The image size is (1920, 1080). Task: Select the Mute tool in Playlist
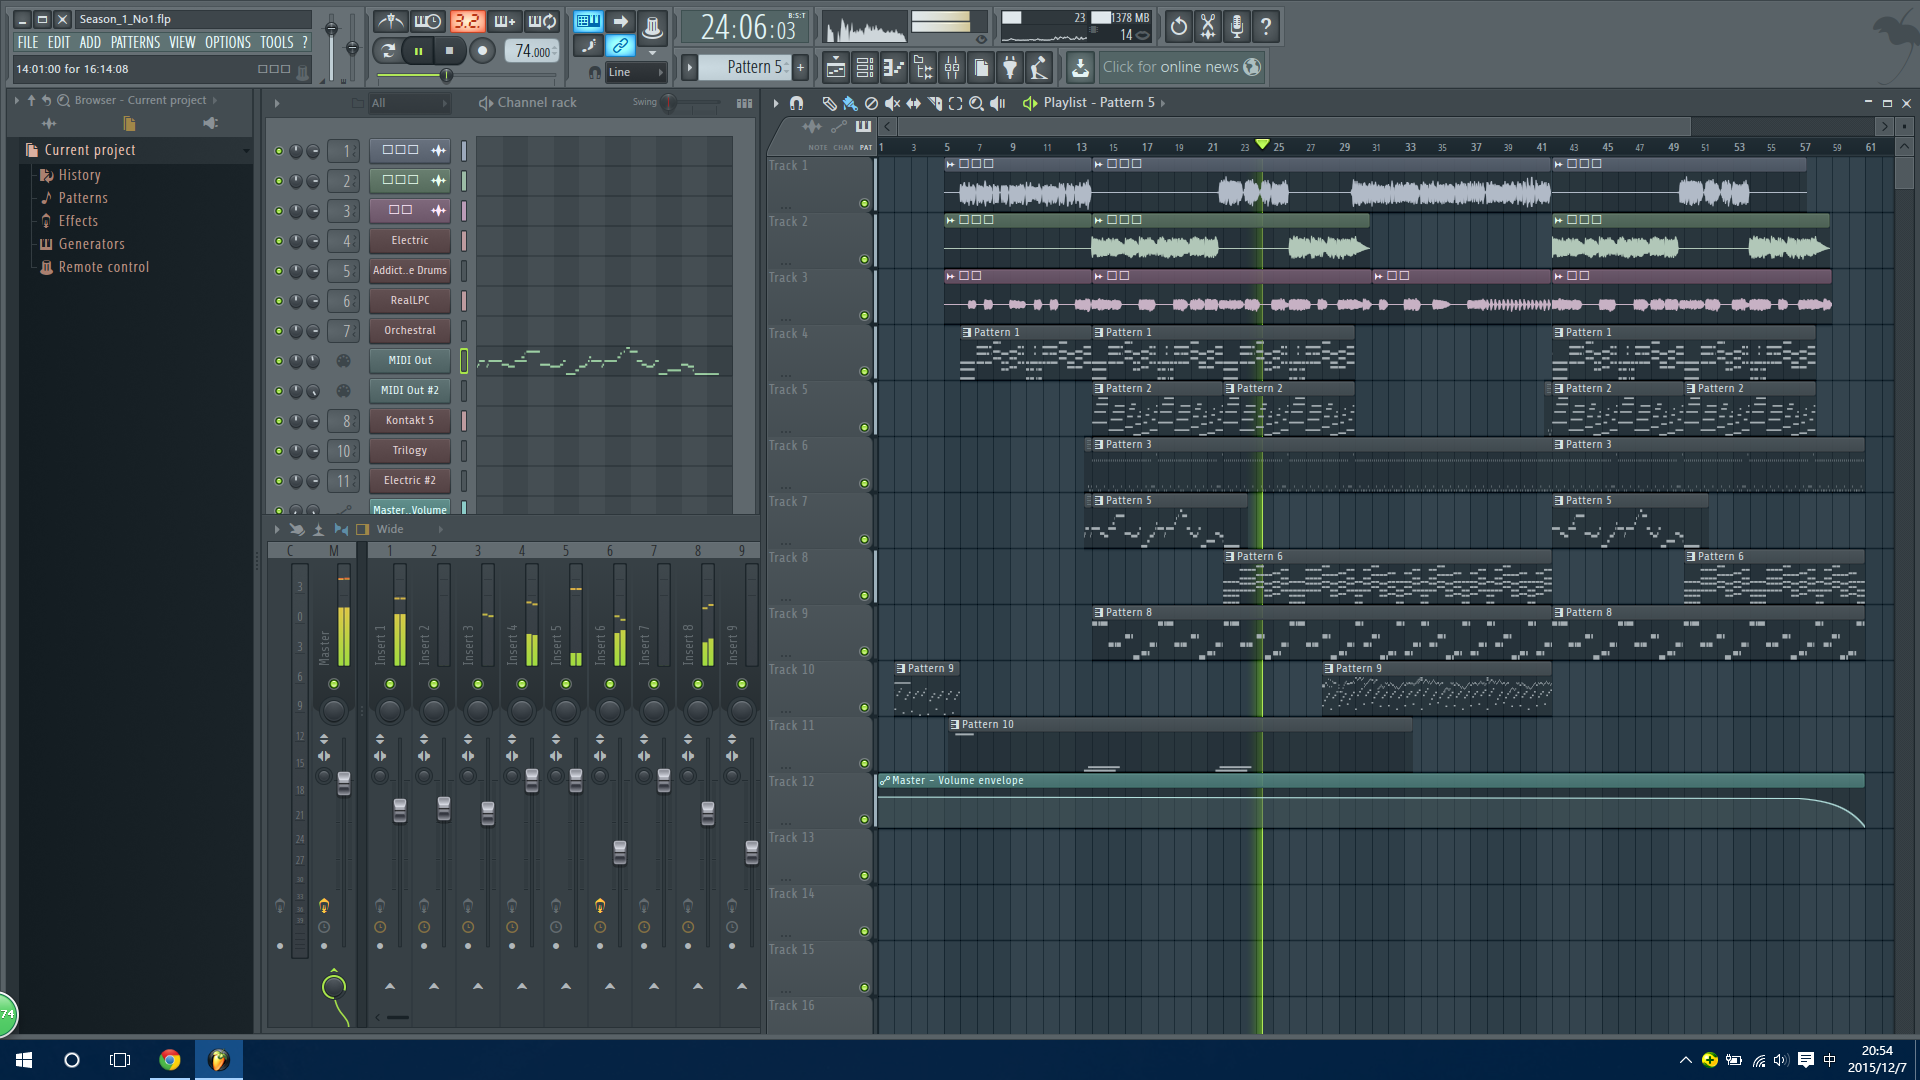click(892, 103)
